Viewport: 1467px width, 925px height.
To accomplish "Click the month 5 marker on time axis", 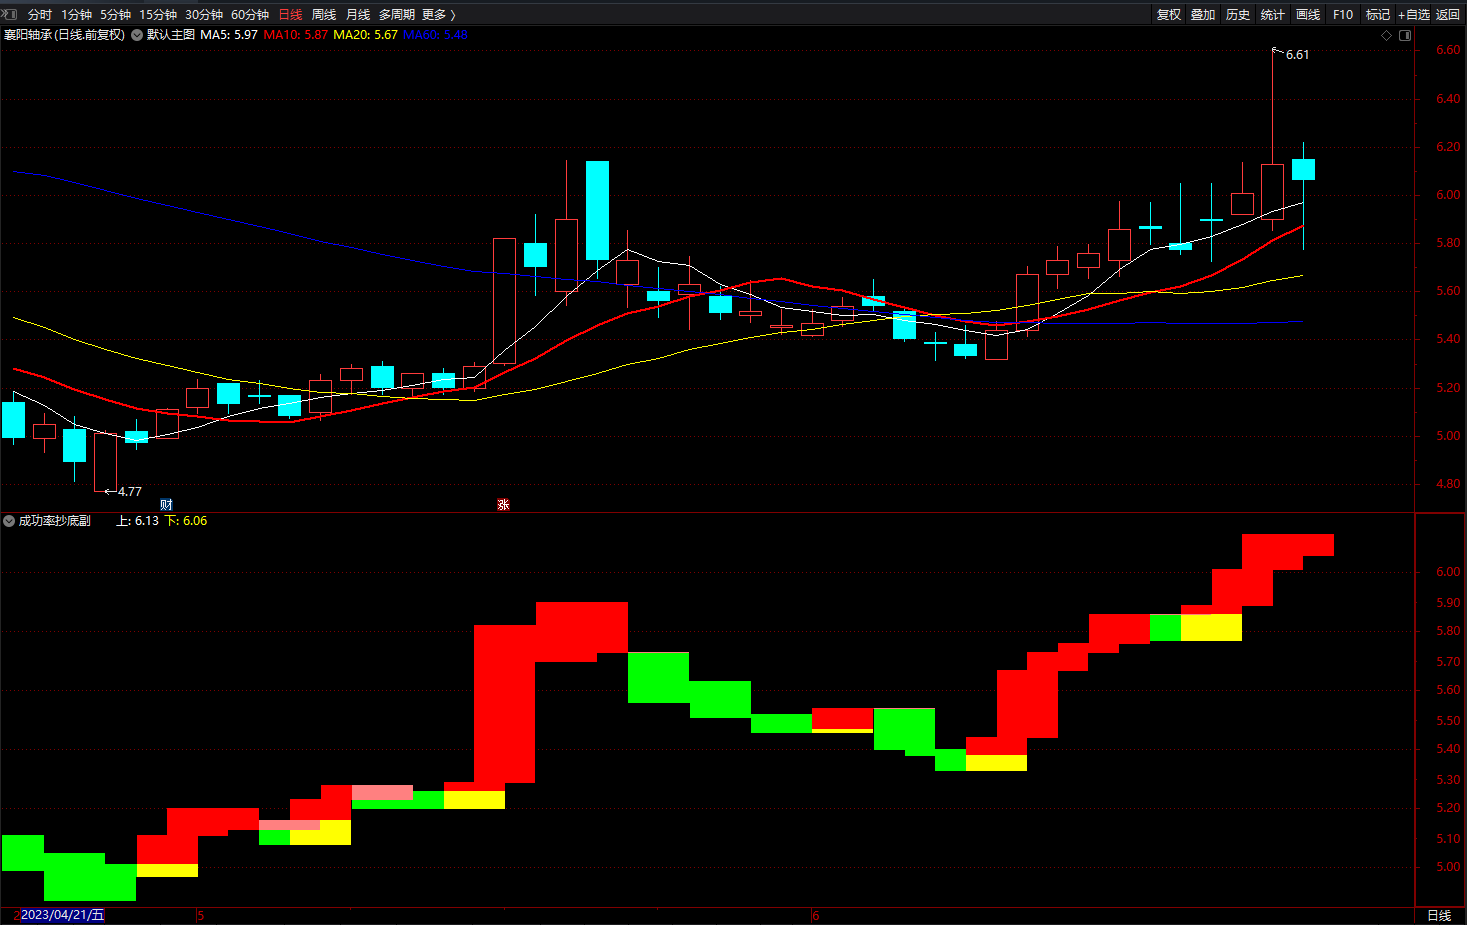I will pos(201,916).
